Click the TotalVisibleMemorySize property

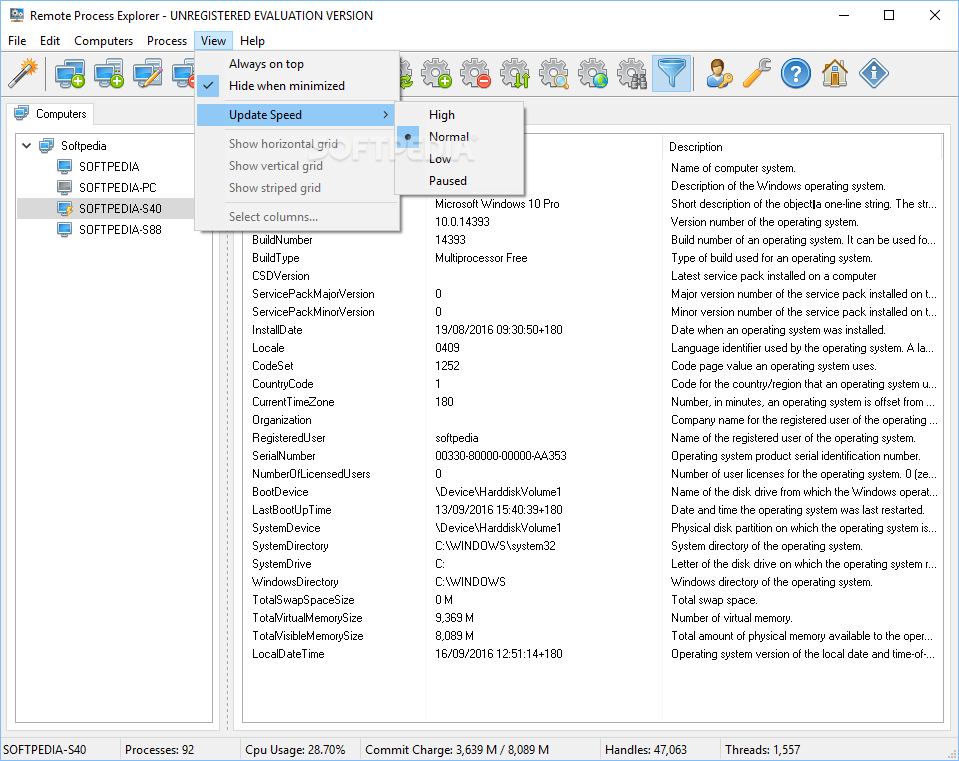(x=308, y=636)
